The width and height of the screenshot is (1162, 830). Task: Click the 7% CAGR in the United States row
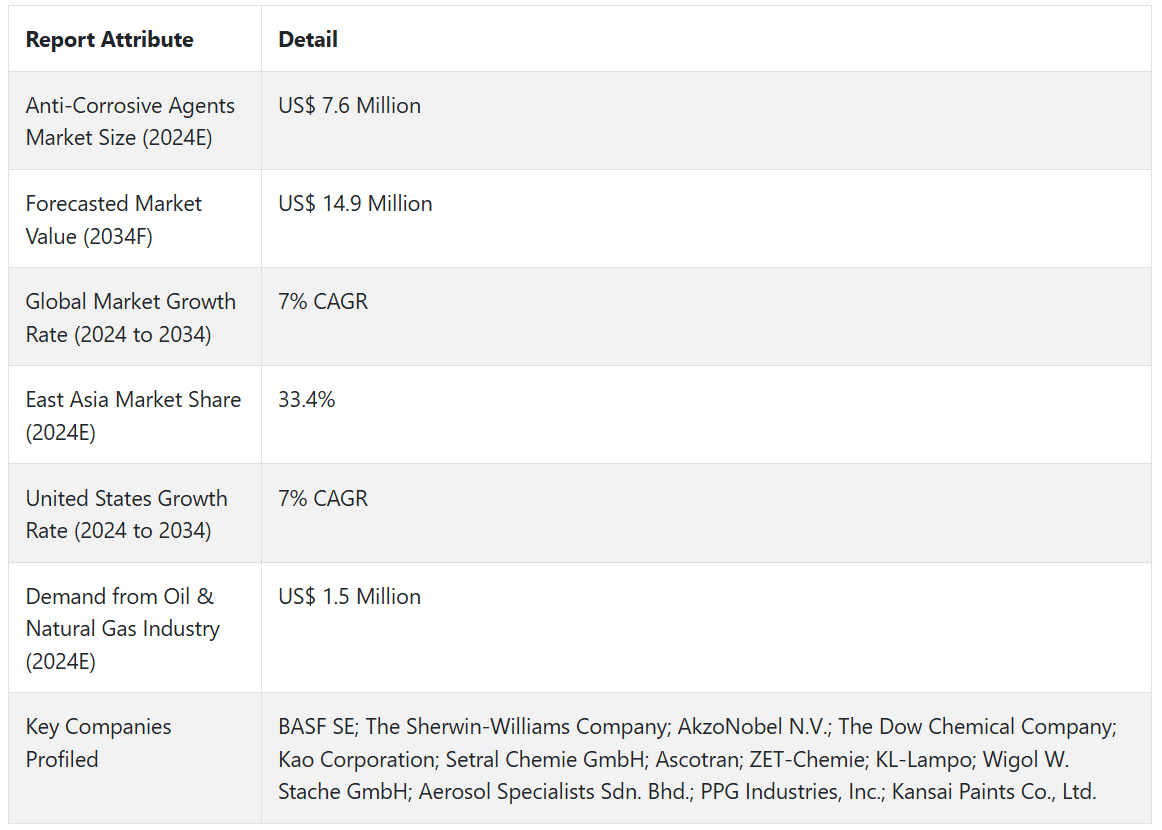(x=323, y=498)
